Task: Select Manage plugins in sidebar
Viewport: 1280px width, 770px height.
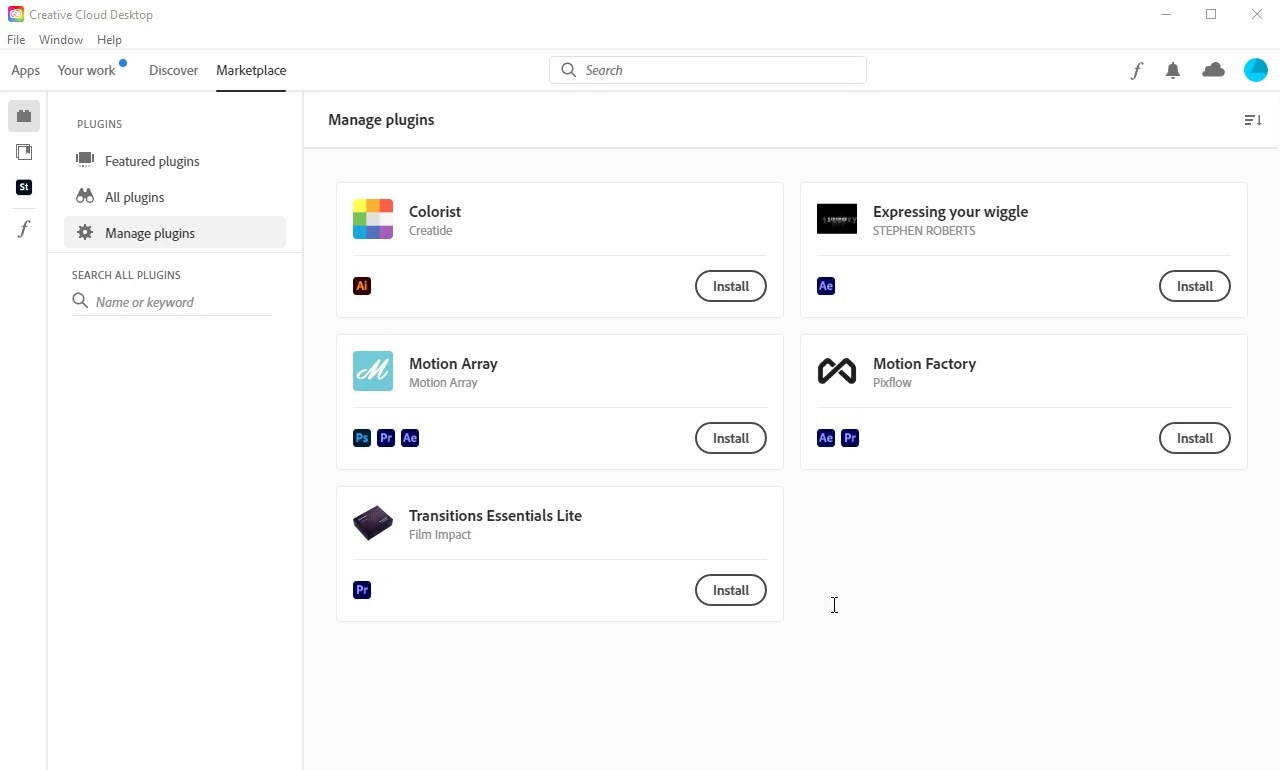Action: coord(175,233)
